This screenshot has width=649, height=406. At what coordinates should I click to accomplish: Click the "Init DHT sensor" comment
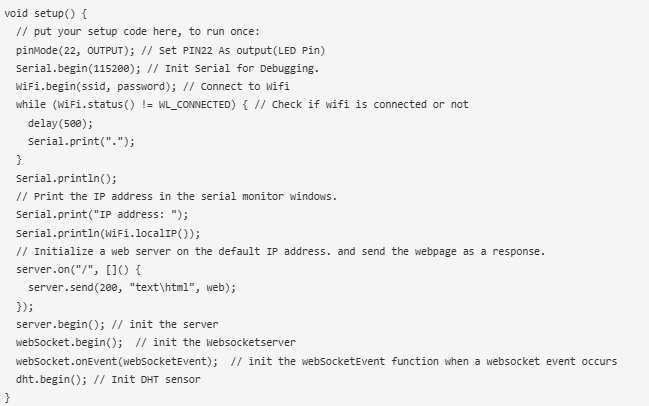tap(149, 378)
